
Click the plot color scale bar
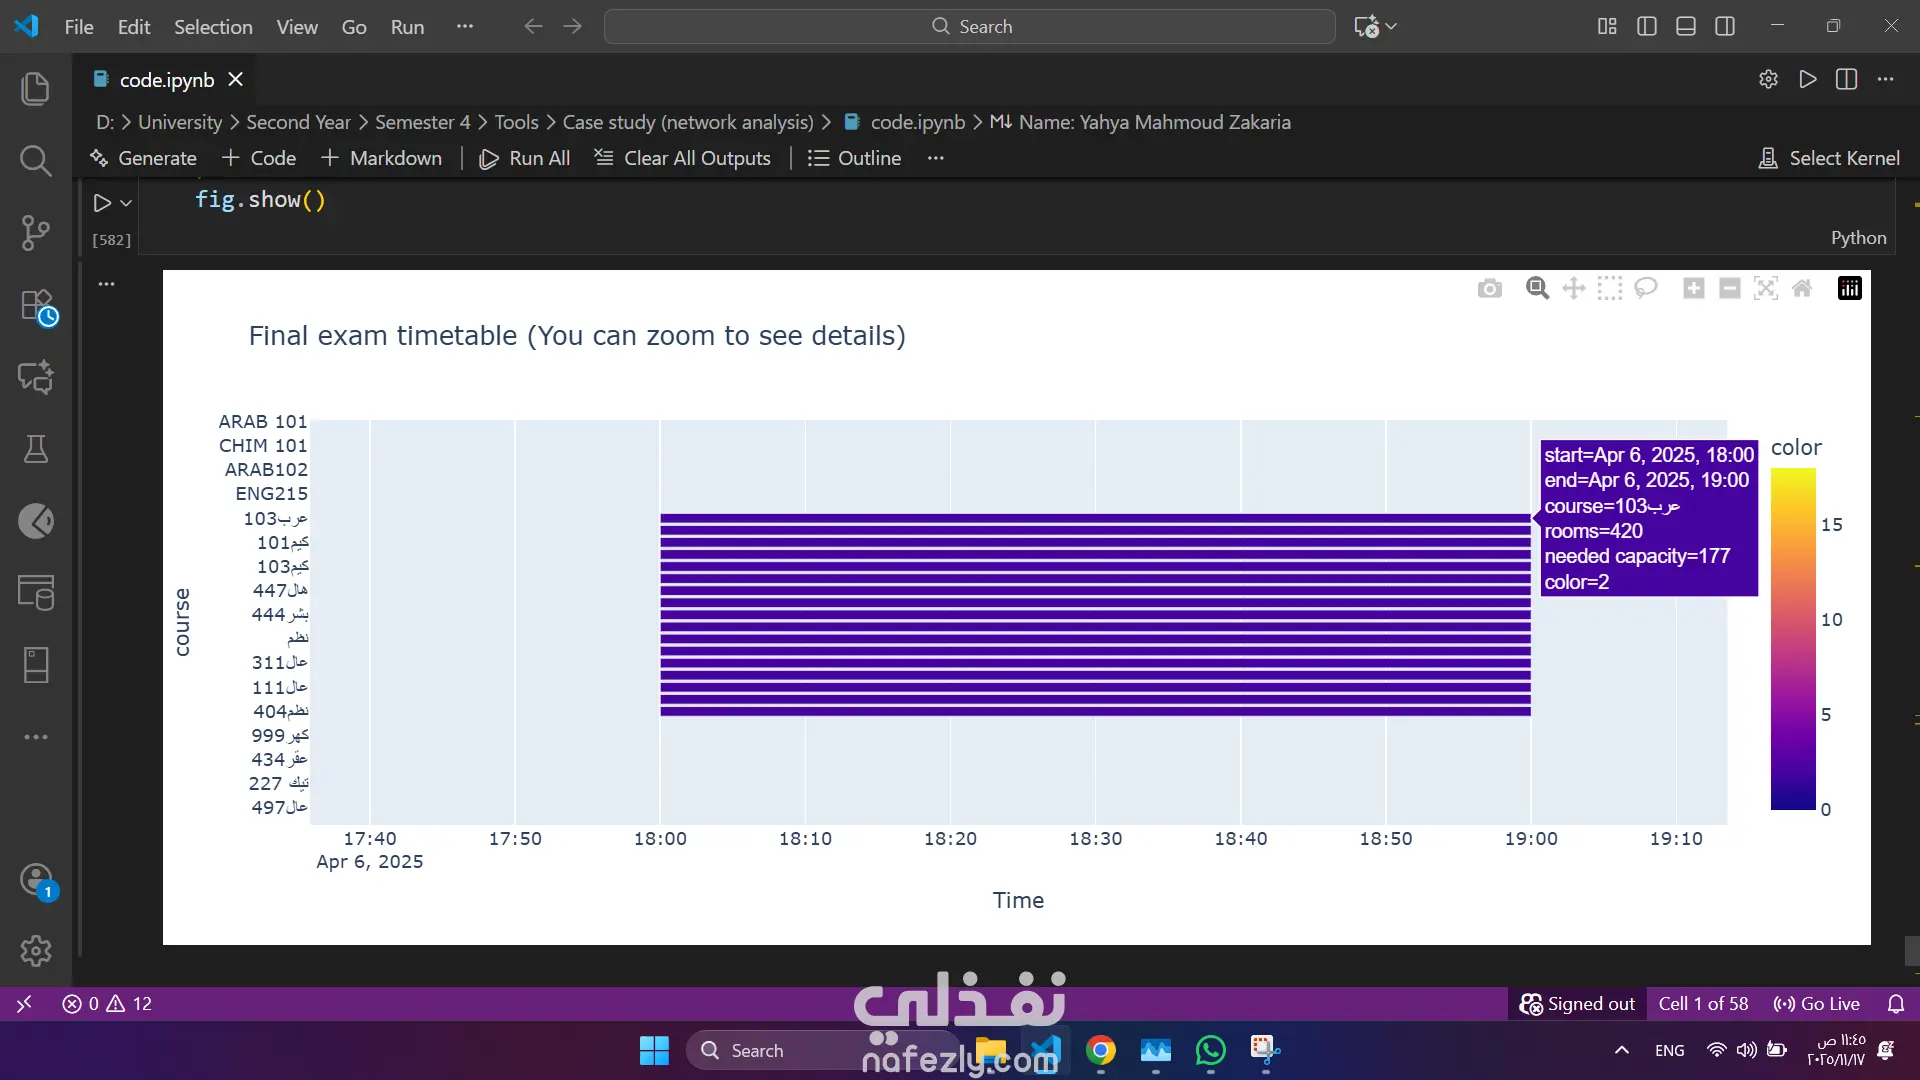click(1792, 638)
